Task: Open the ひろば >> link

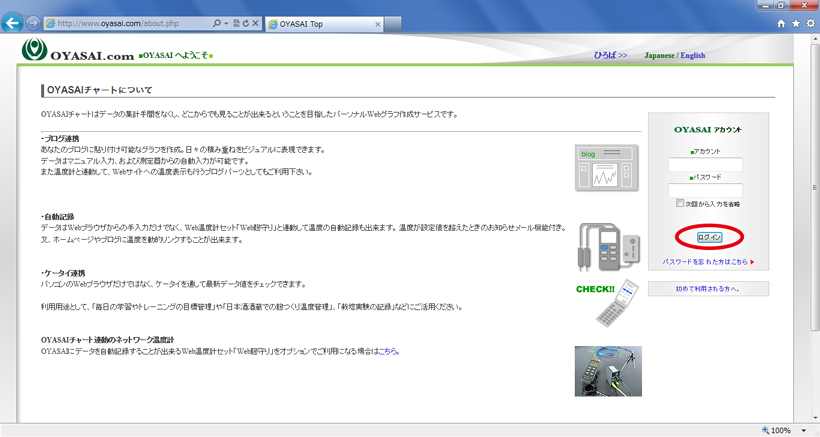Action: [x=610, y=55]
